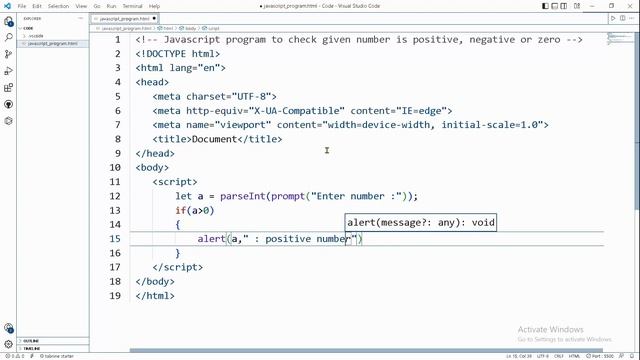This screenshot has height=360, width=640.
Task: Open the Source Control view
Action: click(8, 54)
